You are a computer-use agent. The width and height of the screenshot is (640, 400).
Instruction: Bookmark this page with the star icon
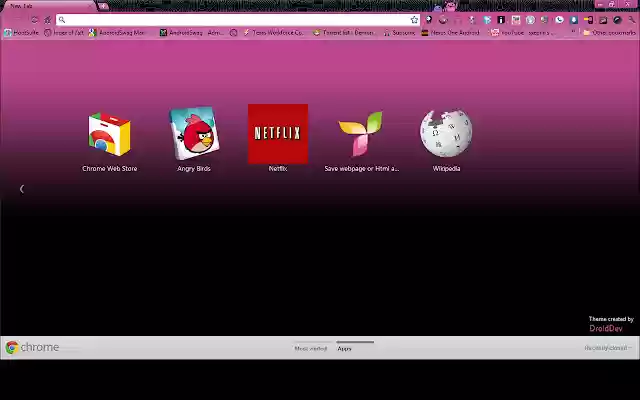click(414, 20)
